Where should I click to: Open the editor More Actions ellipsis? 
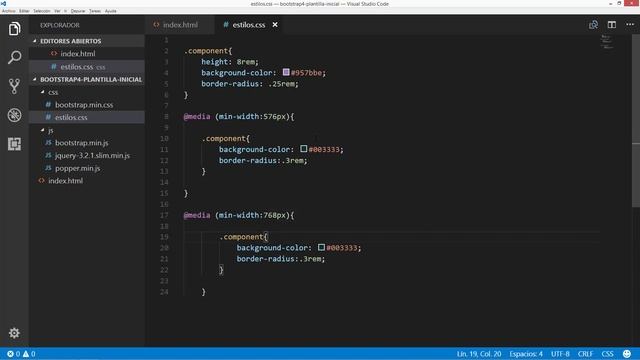coord(630,24)
